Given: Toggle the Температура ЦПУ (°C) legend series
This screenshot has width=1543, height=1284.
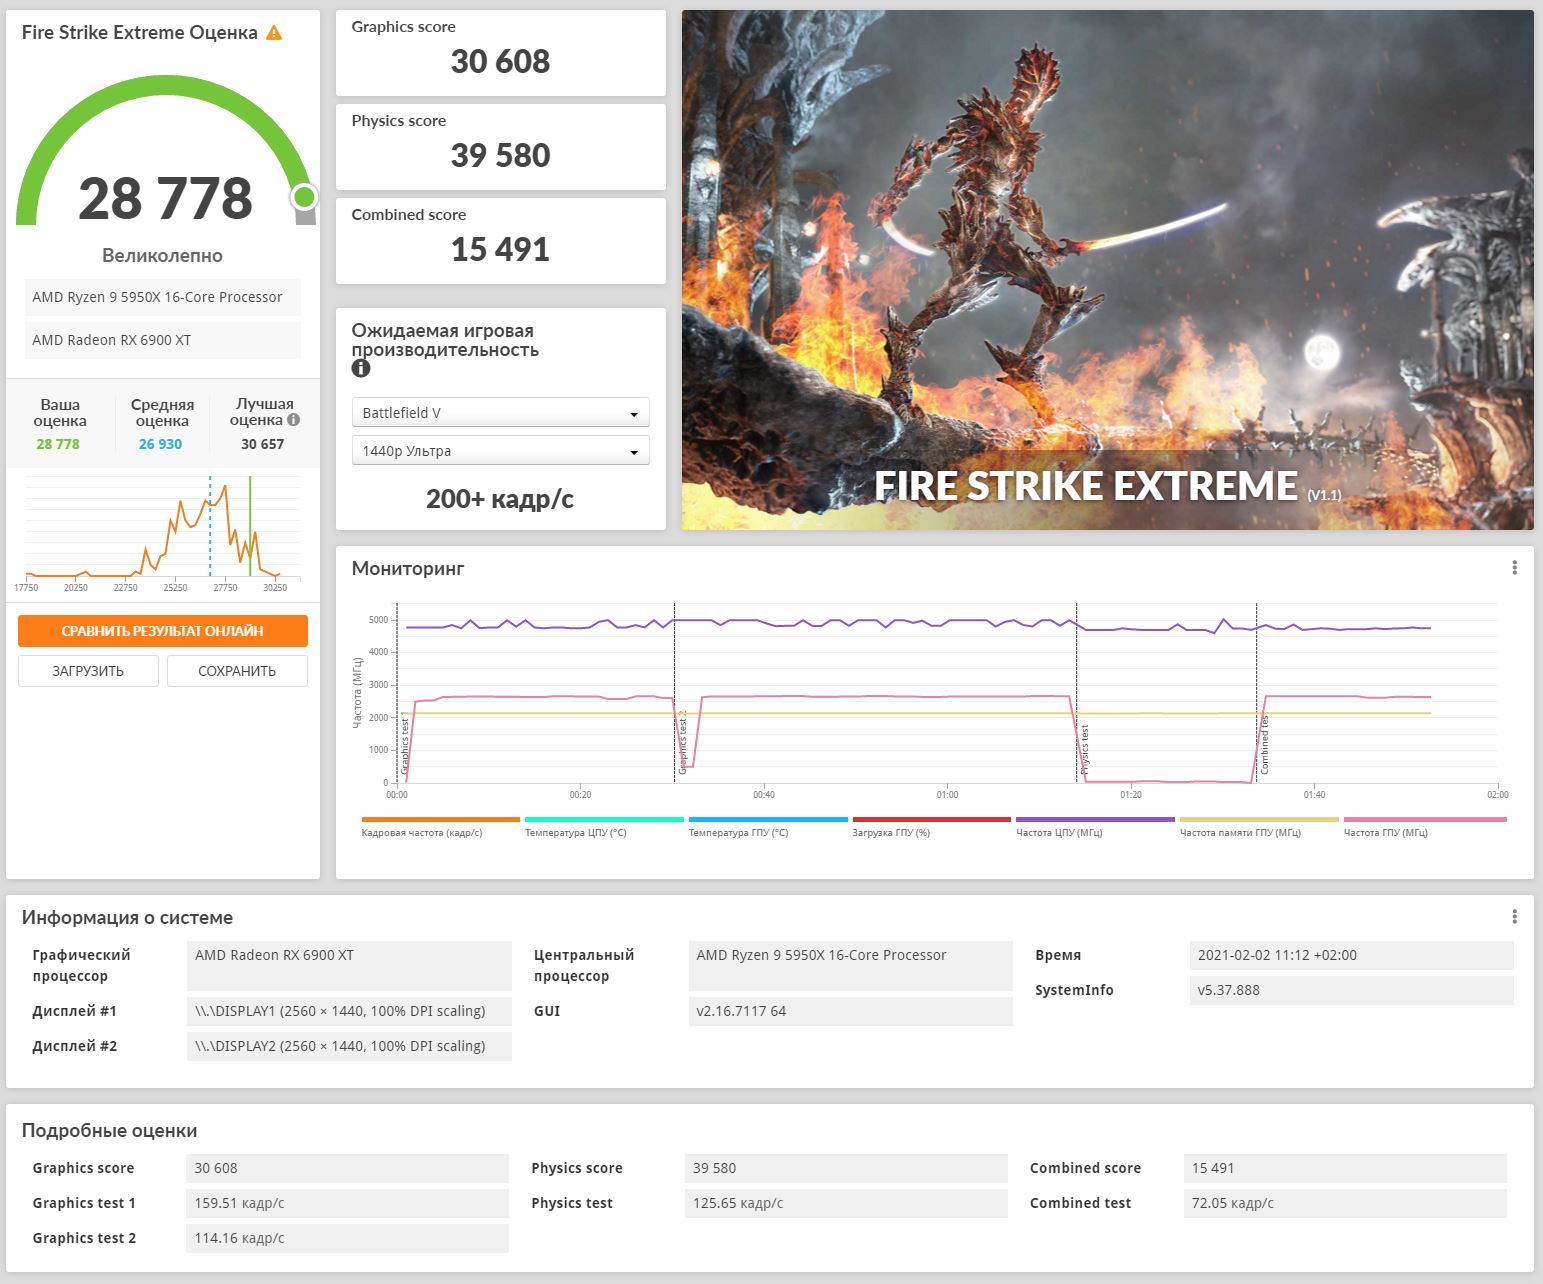Looking at the screenshot, I should 604,828.
